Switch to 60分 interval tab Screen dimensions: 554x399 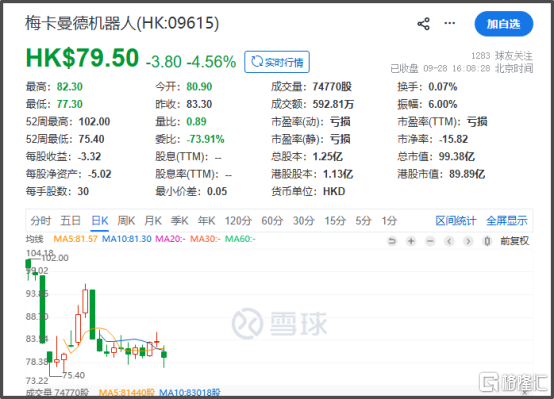point(272,221)
